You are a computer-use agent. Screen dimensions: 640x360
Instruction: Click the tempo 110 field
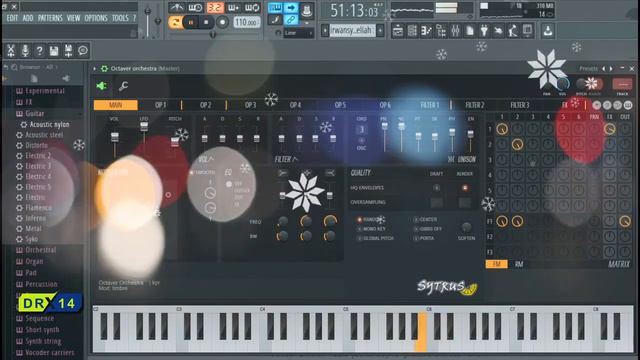click(x=247, y=22)
